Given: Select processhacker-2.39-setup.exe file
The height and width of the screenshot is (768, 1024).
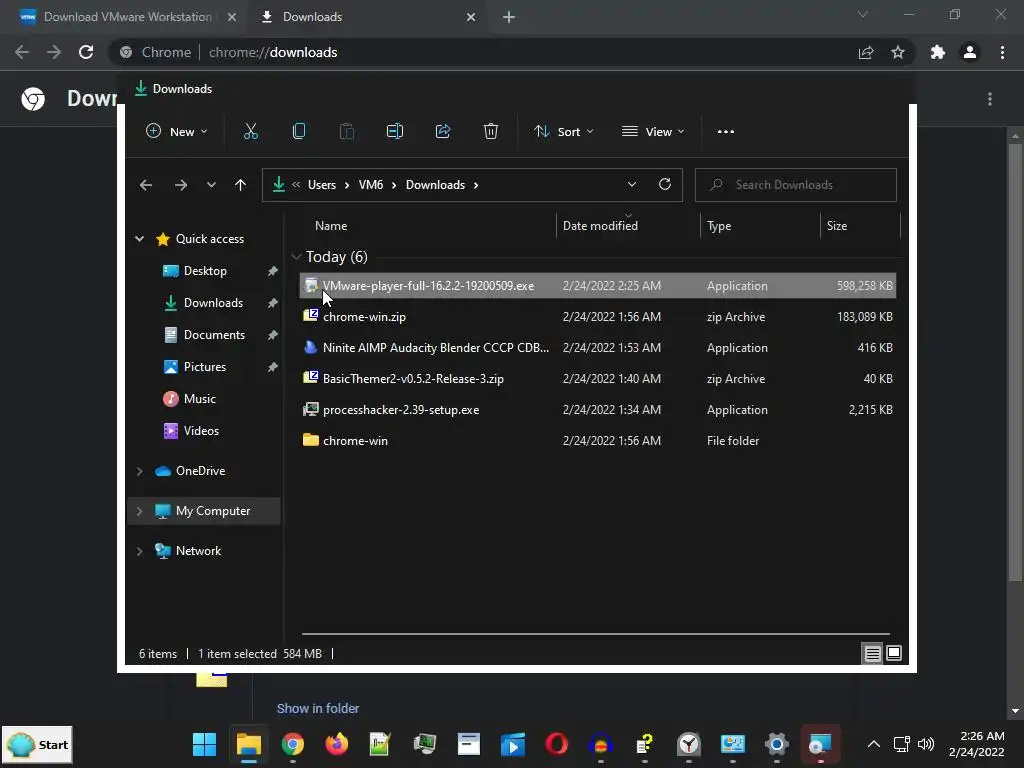Looking at the screenshot, I should [x=598, y=410].
